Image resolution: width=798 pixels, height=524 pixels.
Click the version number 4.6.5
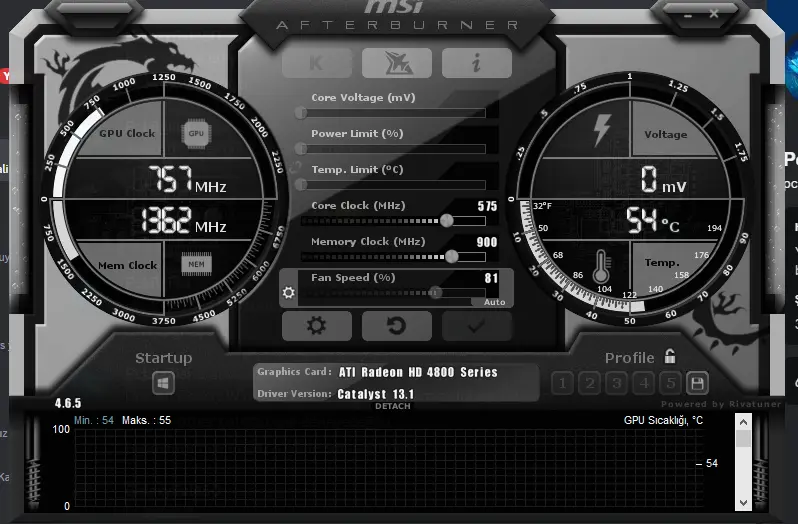[x=68, y=403]
